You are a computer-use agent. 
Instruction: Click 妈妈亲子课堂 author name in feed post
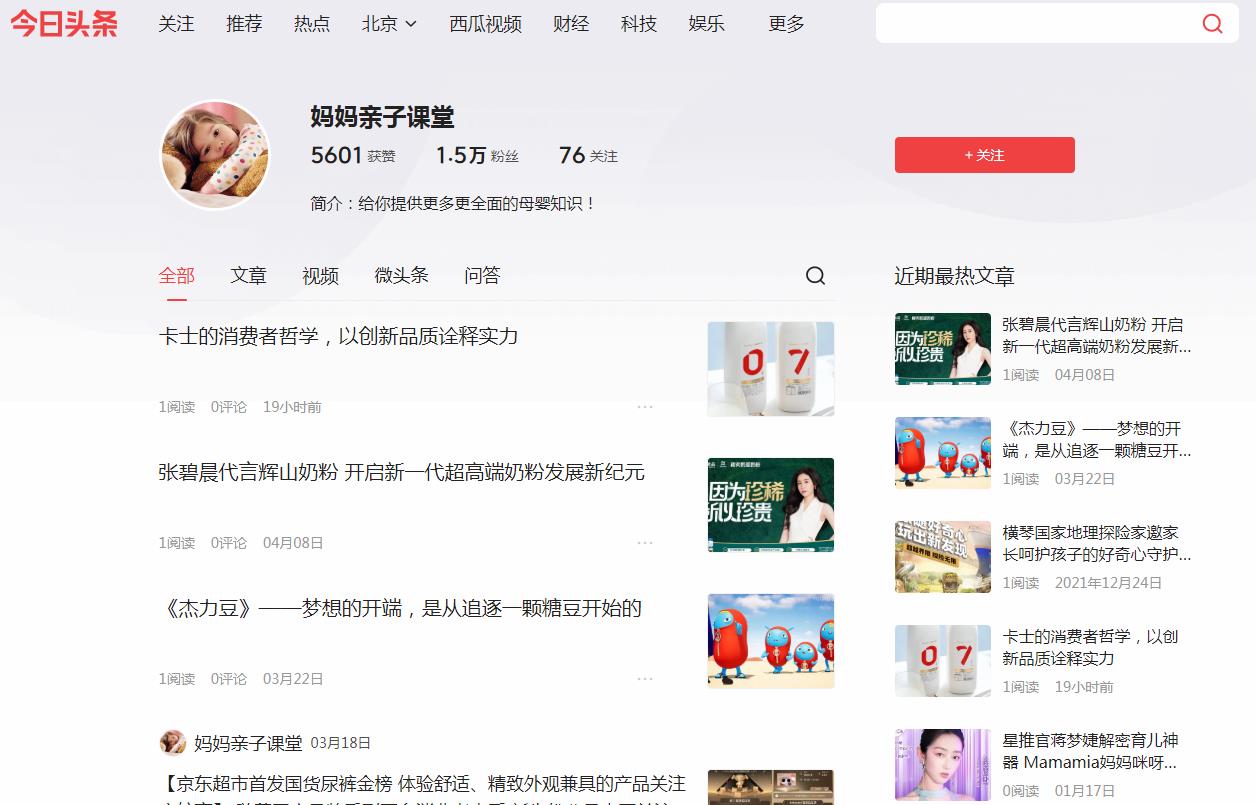(x=248, y=743)
